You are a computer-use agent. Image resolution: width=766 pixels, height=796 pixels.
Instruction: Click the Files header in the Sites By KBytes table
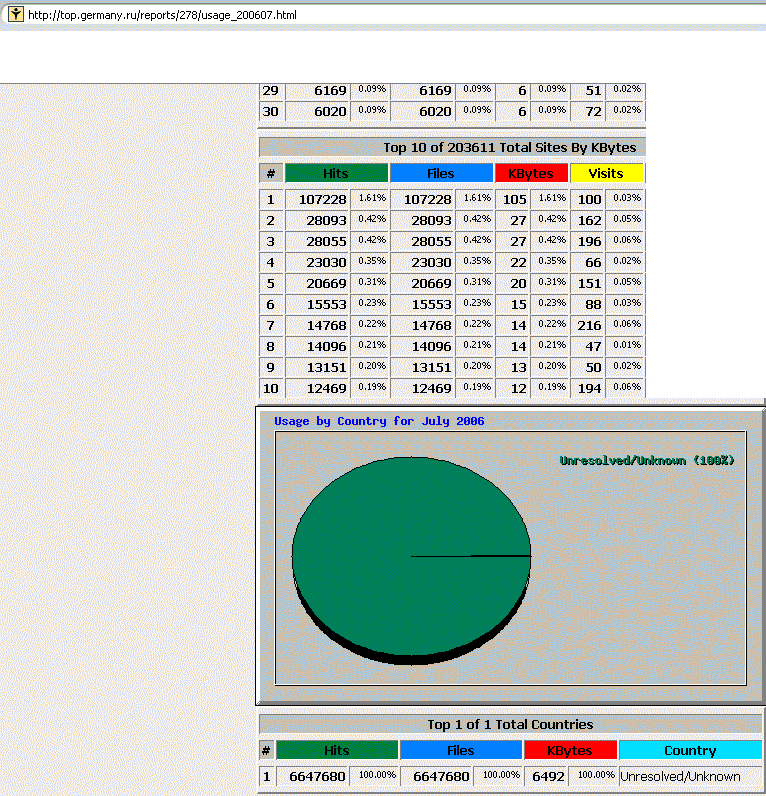[441, 173]
